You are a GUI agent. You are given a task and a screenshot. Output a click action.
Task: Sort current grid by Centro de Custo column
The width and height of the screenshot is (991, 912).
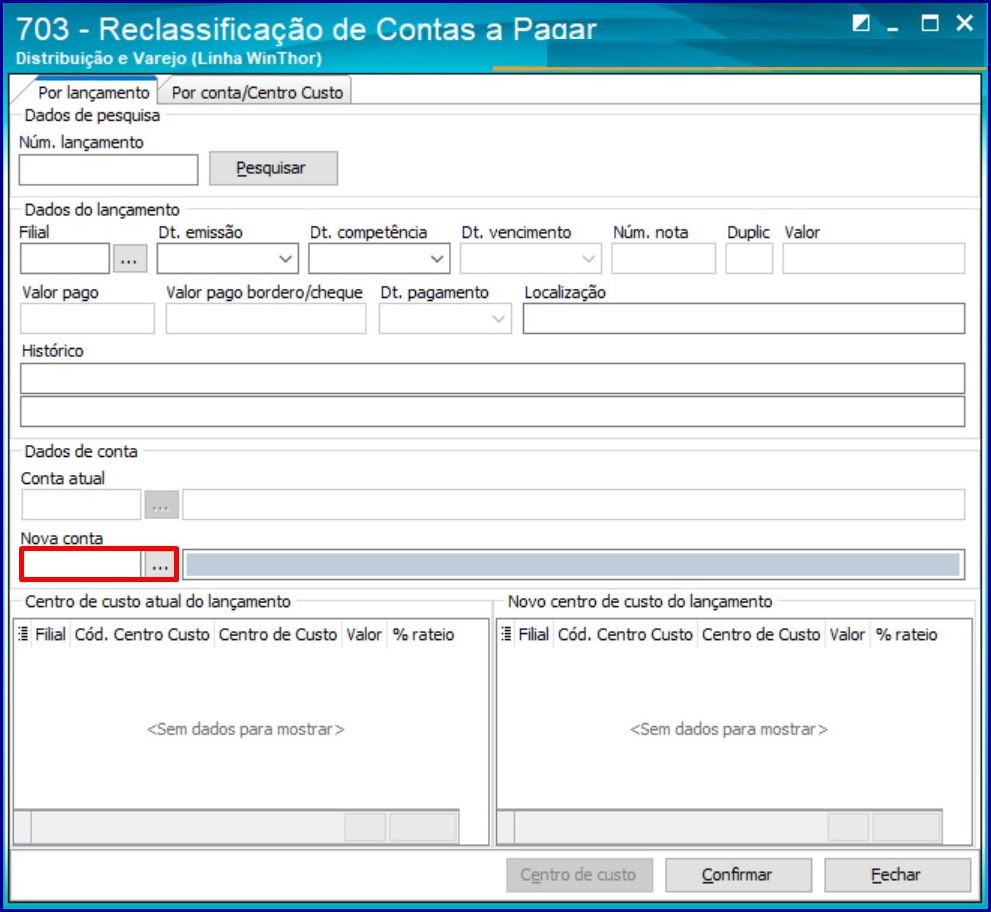click(278, 634)
